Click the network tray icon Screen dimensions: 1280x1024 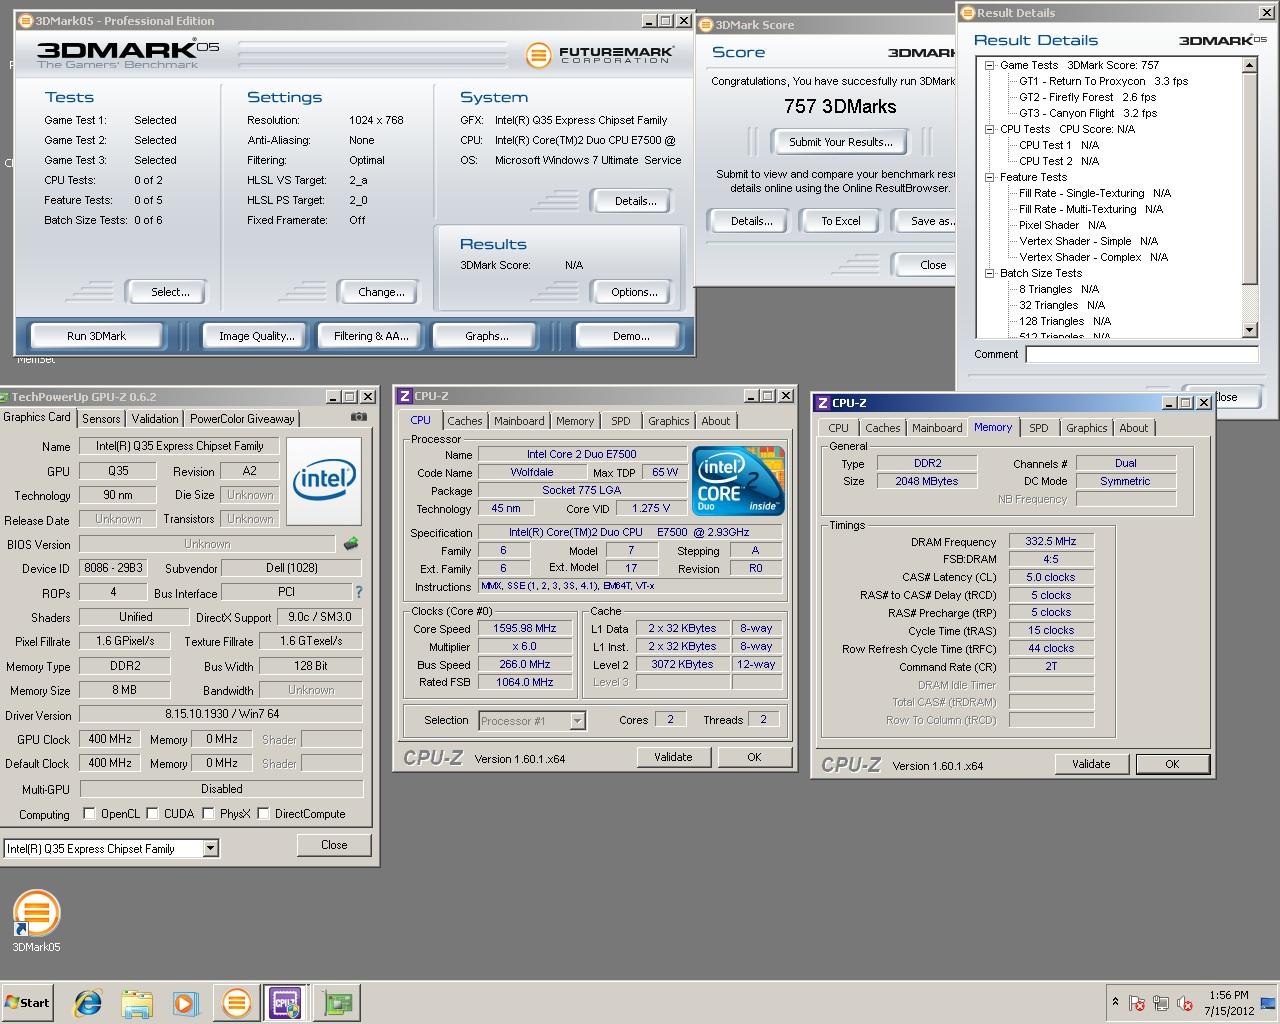click(x=1161, y=1003)
